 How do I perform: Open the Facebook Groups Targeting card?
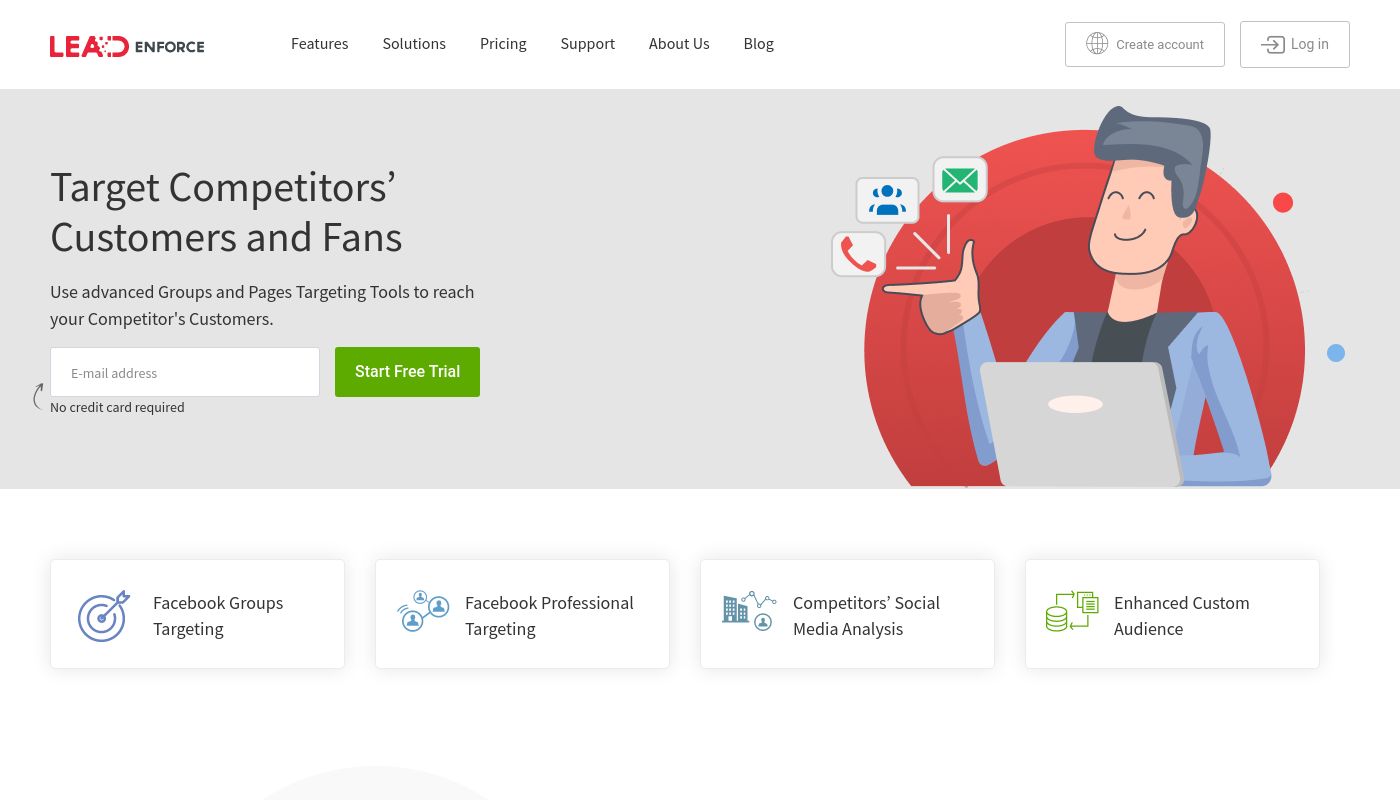[x=197, y=613]
